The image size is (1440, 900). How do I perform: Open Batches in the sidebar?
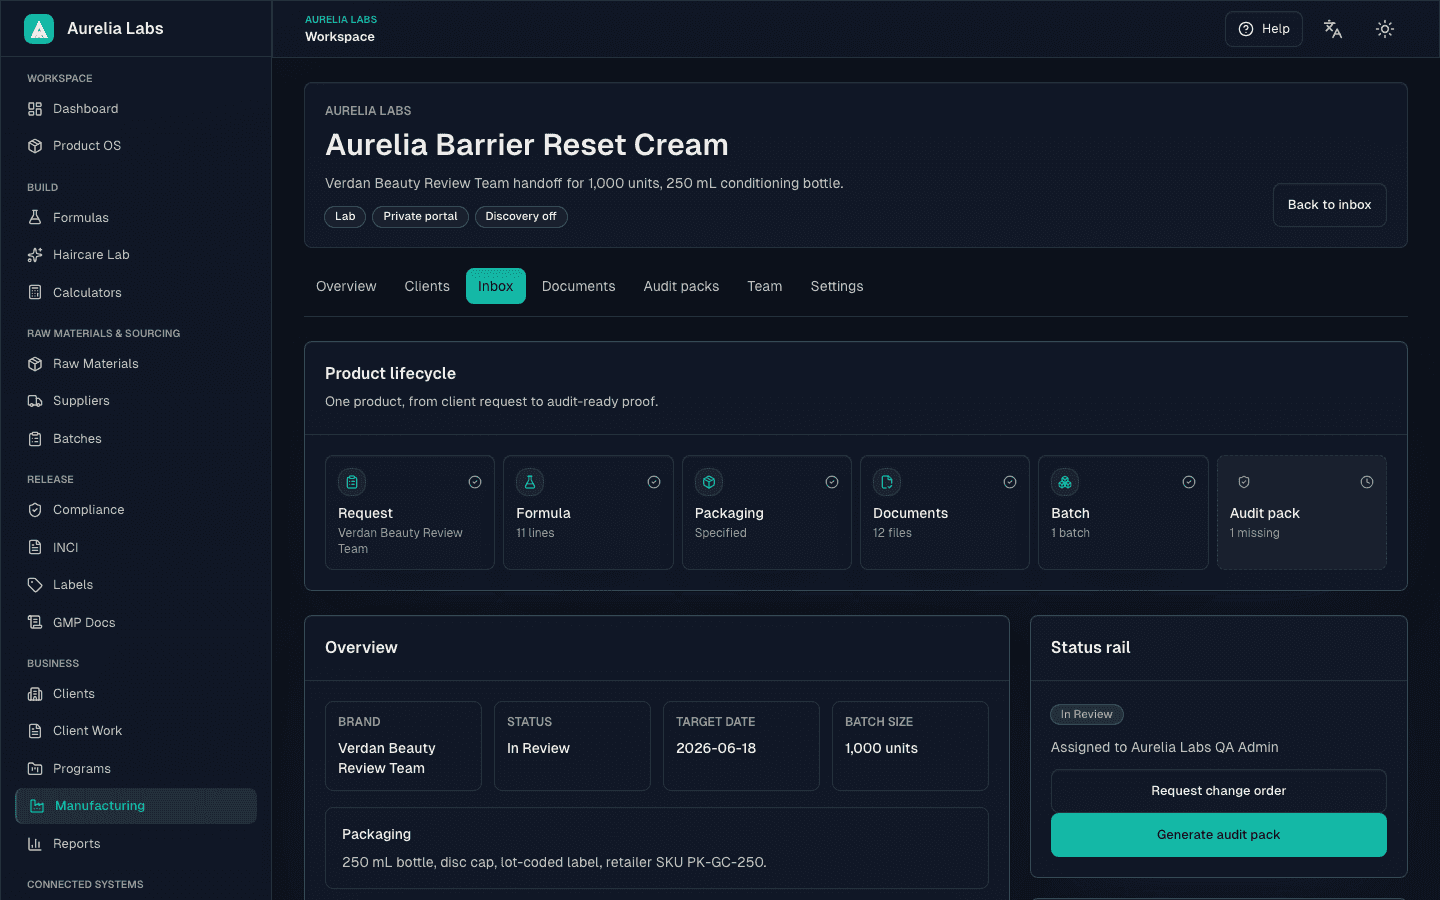(x=136, y=439)
